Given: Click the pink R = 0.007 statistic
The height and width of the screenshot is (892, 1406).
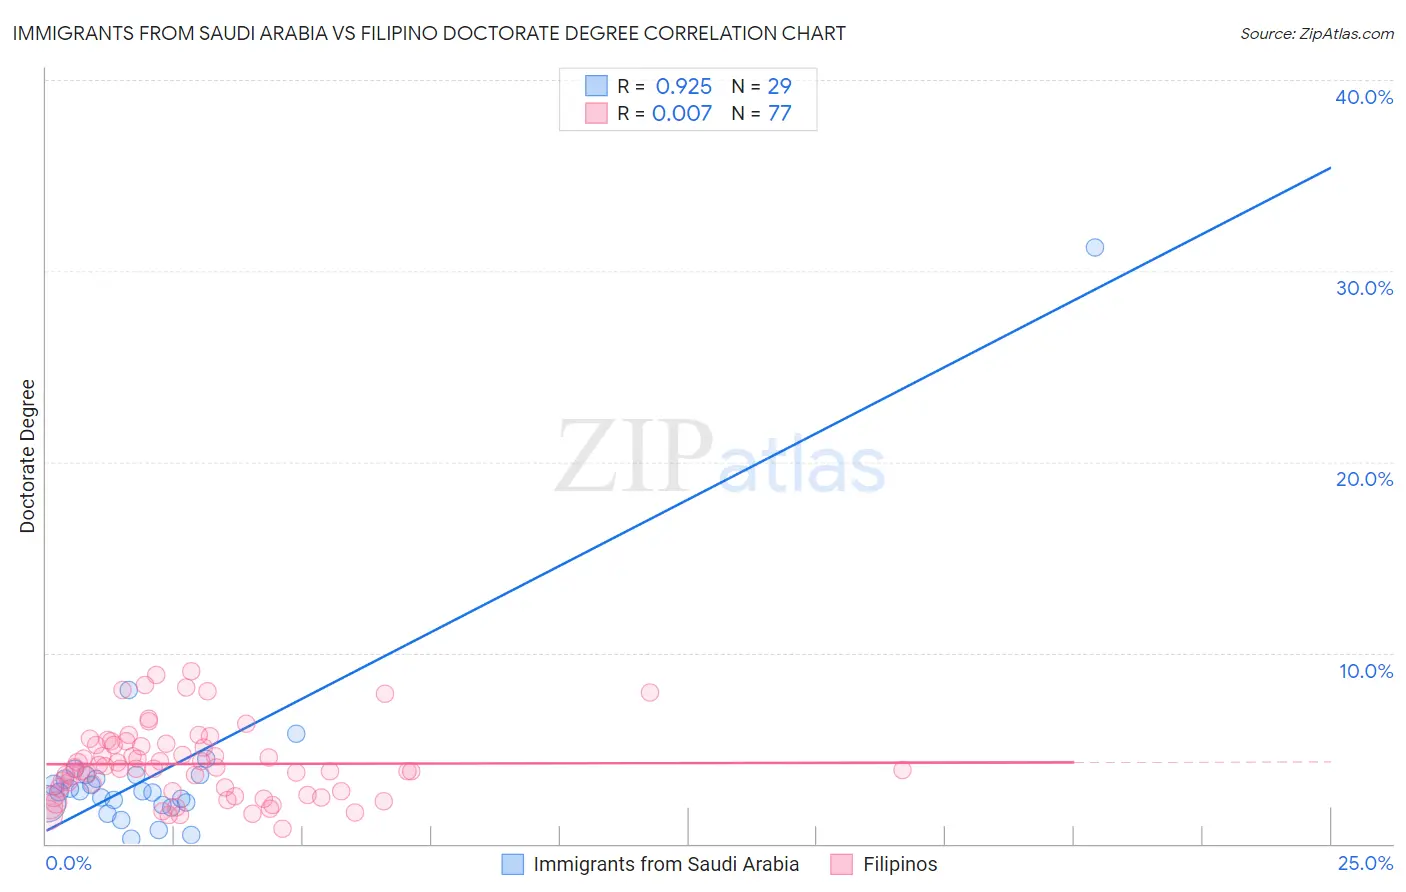Looking at the screenshot, I should (664, 113).
